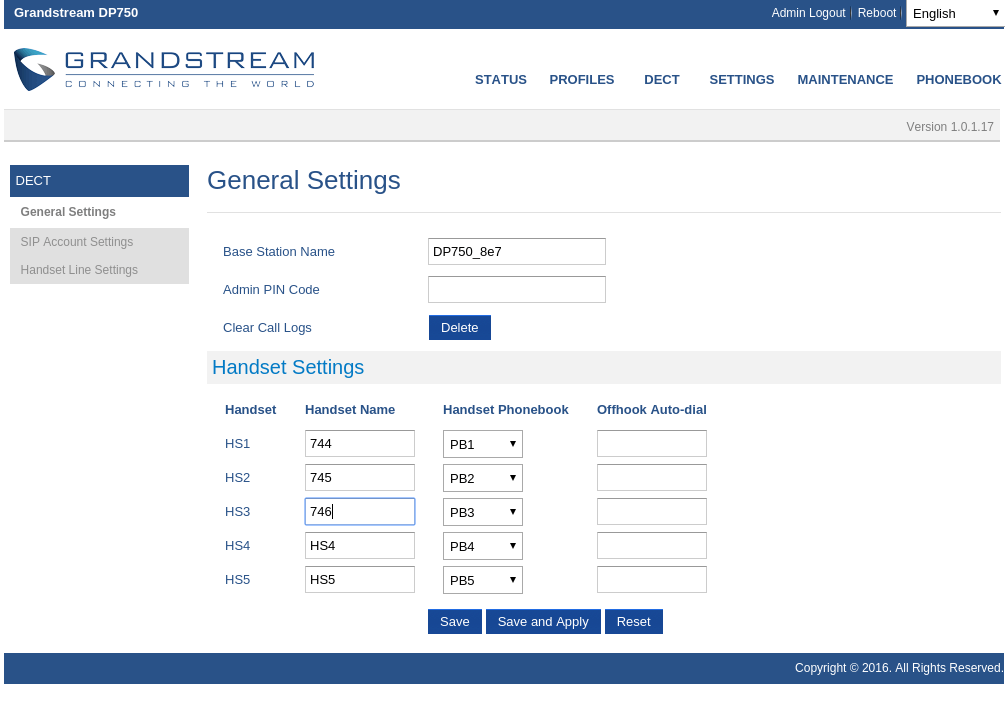Open the PB5 phonebook dropdown

[x=483, y=580]
